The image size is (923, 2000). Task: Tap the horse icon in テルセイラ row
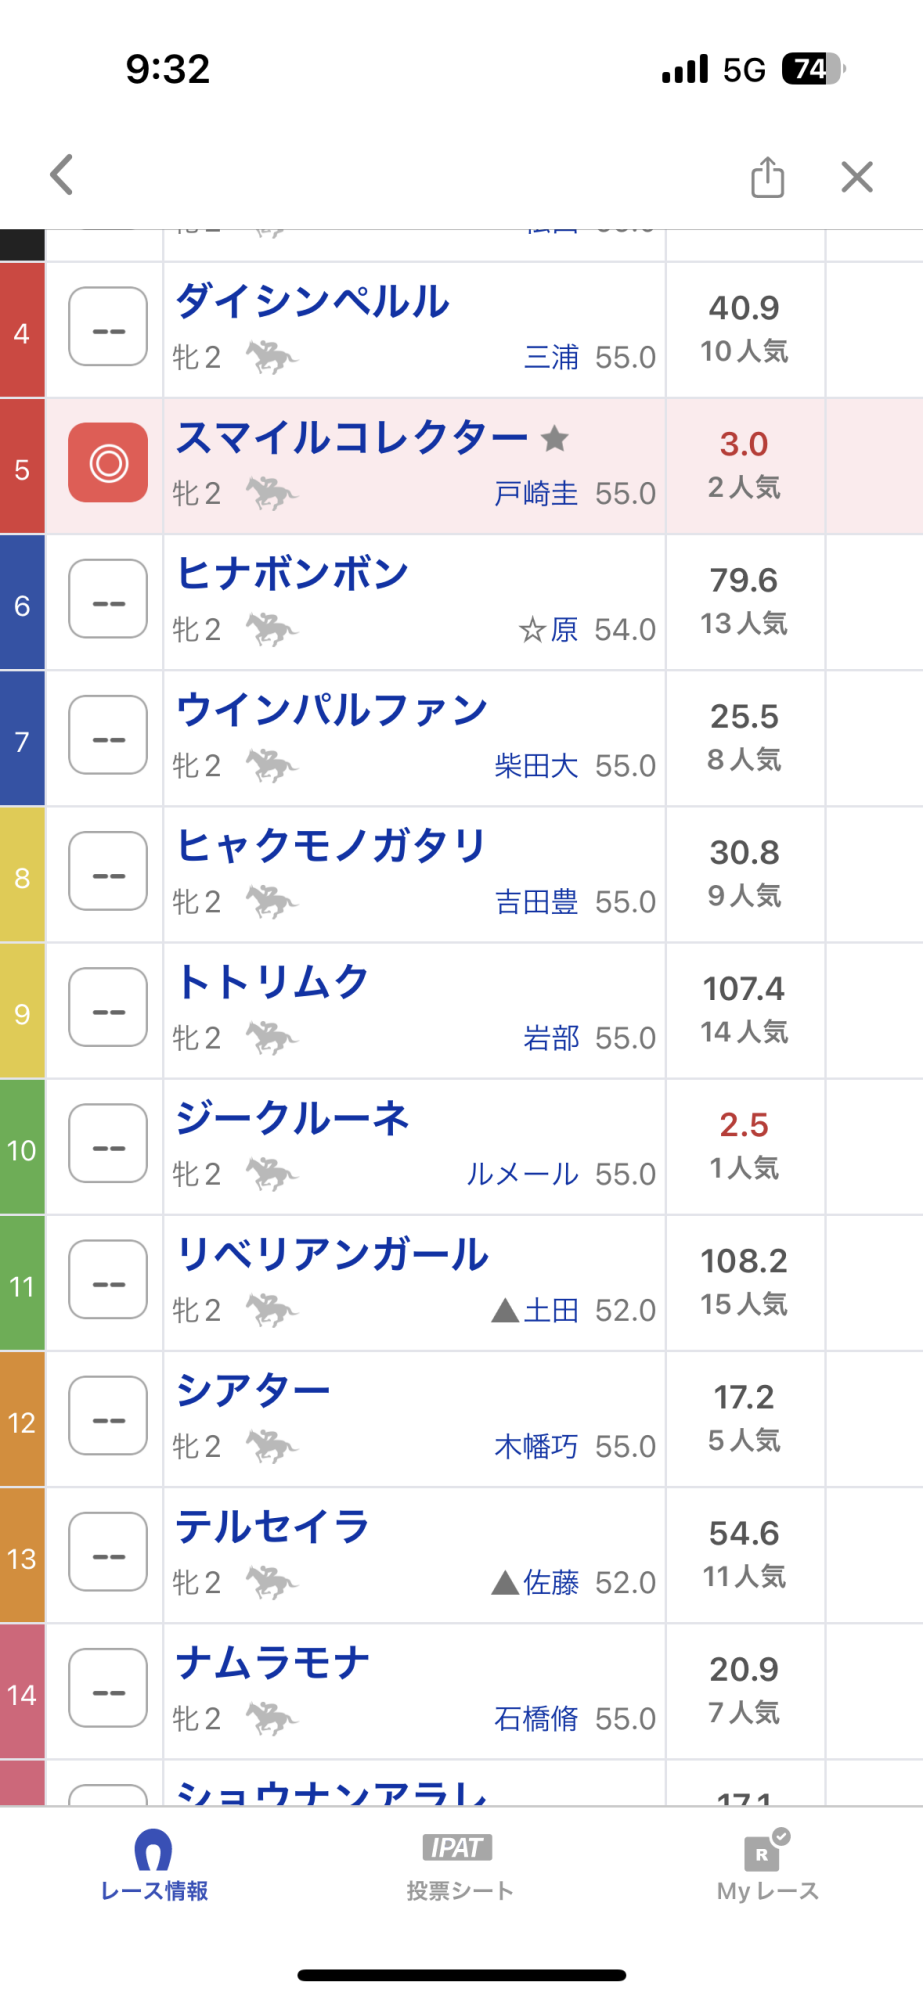(272, 1581)
